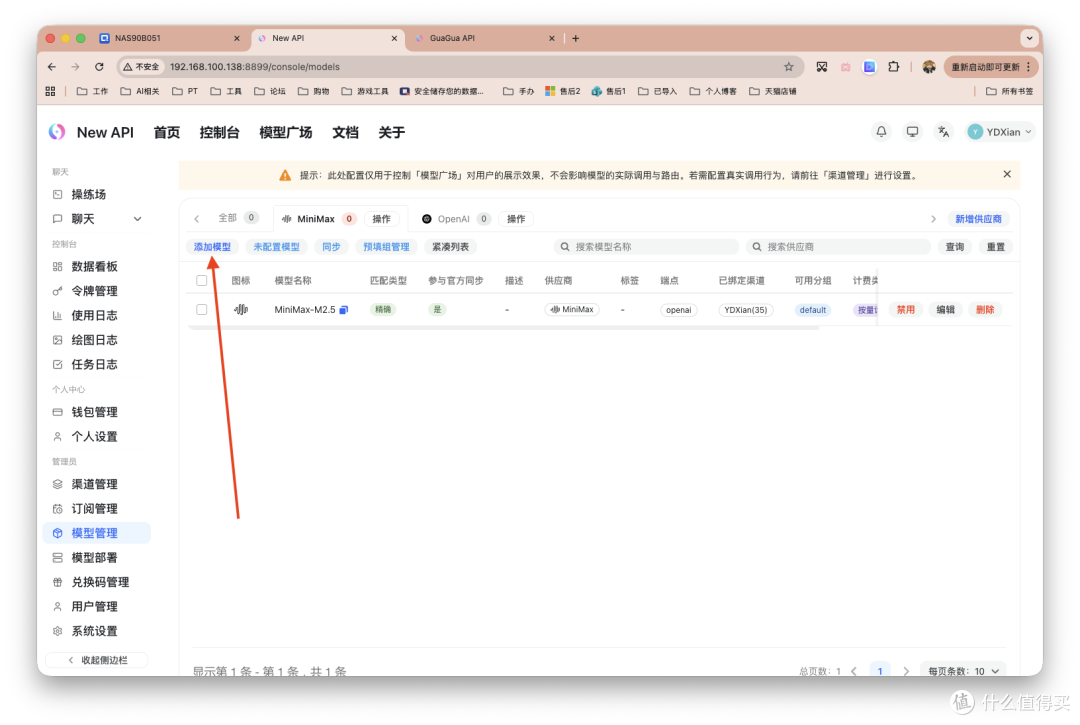The width and height of the screenshot is (1080, 725).
Task: Open the language translate icon
Action: [943, 132]
